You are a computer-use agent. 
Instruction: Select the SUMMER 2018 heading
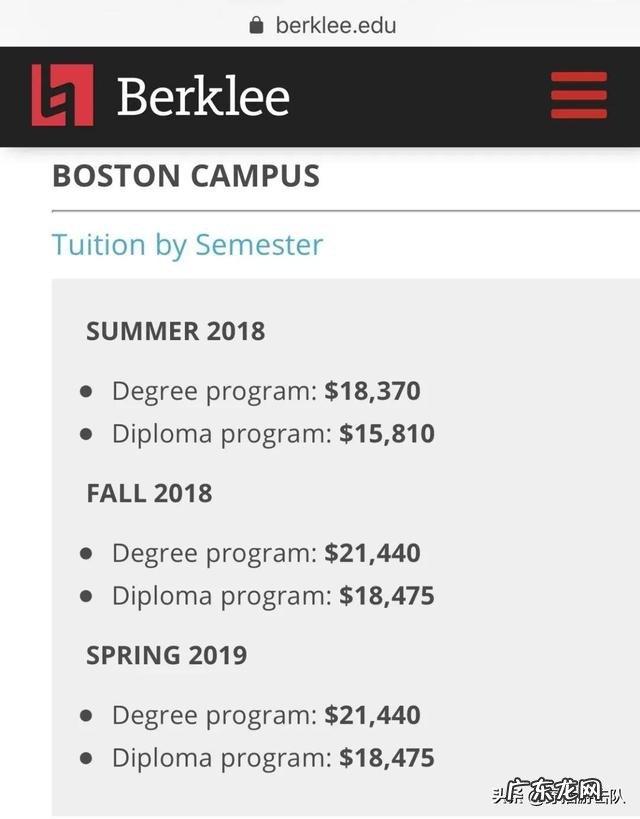pos(176,331)
